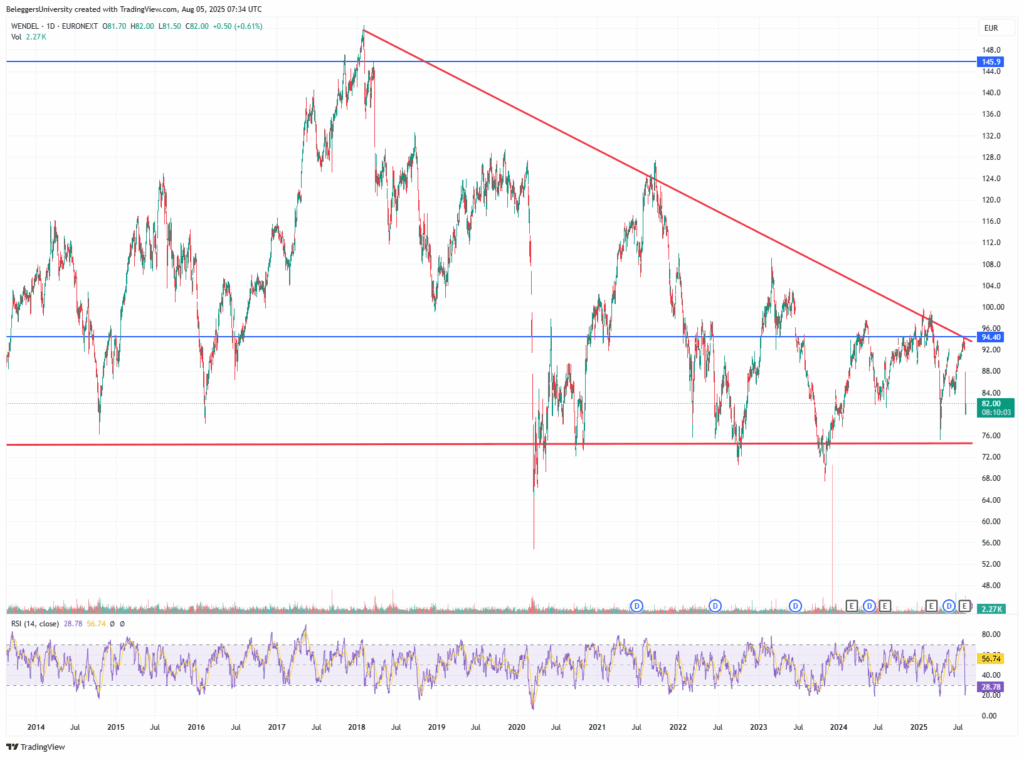Click the blue 94.40 price label

(991, 337)
